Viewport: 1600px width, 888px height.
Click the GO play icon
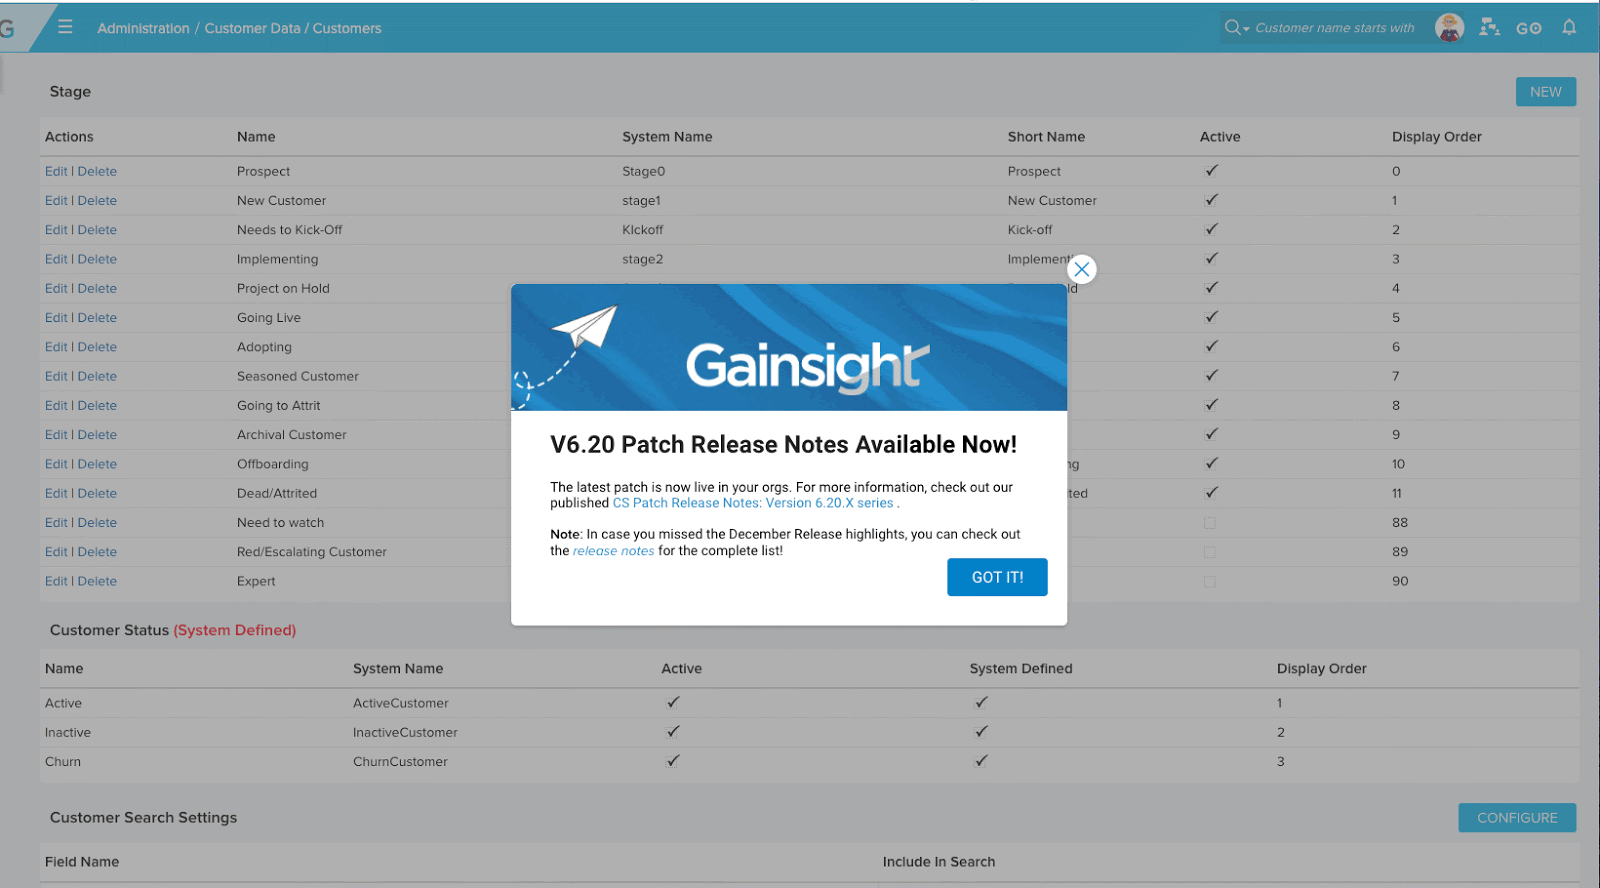(x=1528, y=28)
